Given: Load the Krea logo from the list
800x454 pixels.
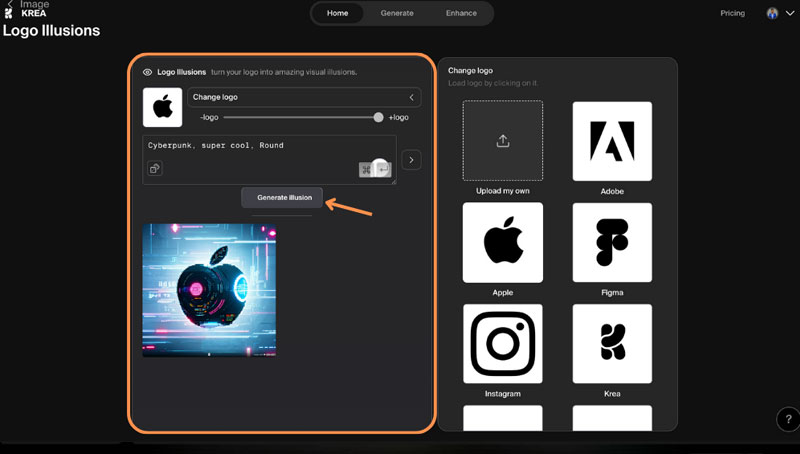Looking at the screenshot, I should pos(611,343).
